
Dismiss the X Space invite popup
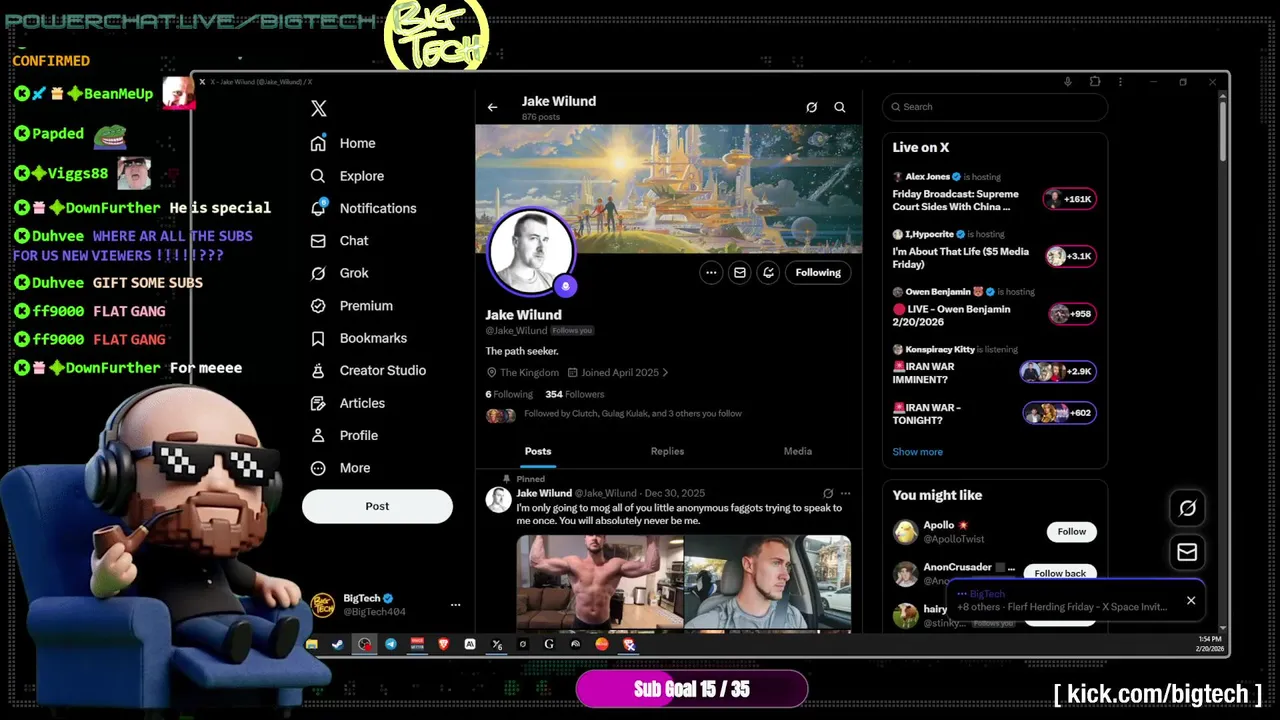tap(1191, 600)
